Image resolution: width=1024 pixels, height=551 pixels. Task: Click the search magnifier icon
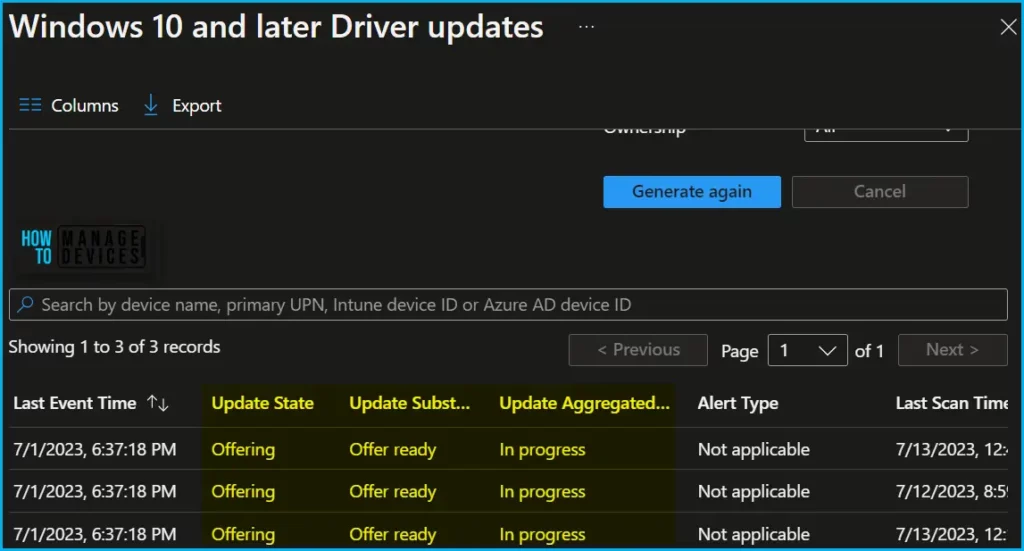(25, 304)
